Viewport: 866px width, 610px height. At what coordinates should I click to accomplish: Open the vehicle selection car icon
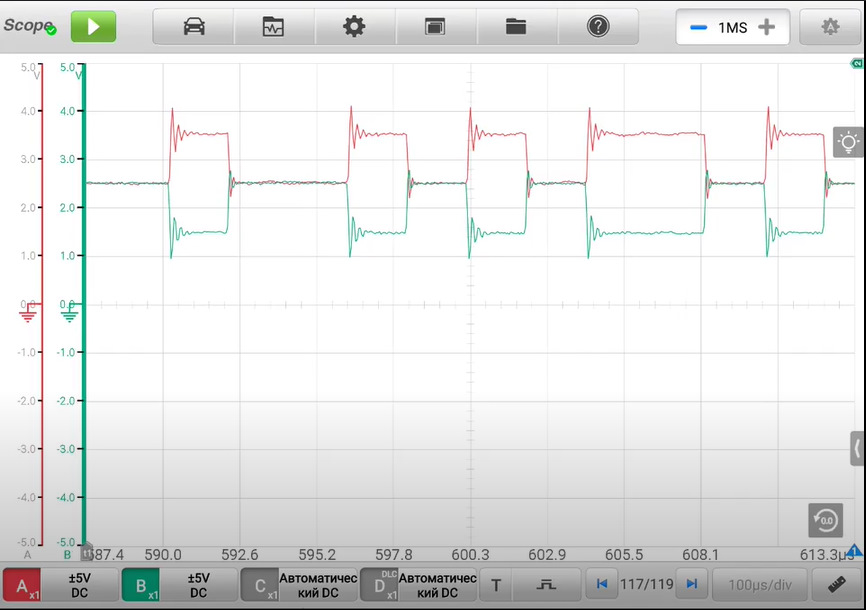click(194, 27)
